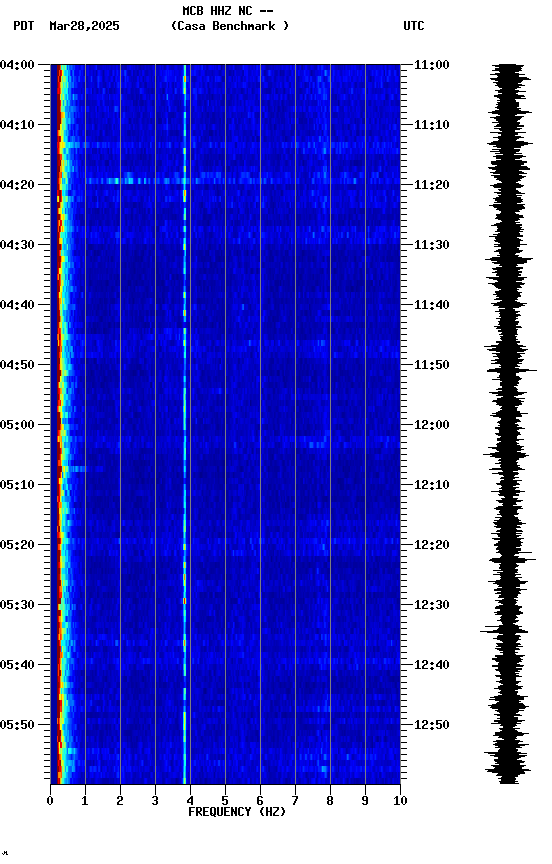Click the '10' frequency axis tick label
This screenshot has height=864, width=552.
(x=400, y=801)
